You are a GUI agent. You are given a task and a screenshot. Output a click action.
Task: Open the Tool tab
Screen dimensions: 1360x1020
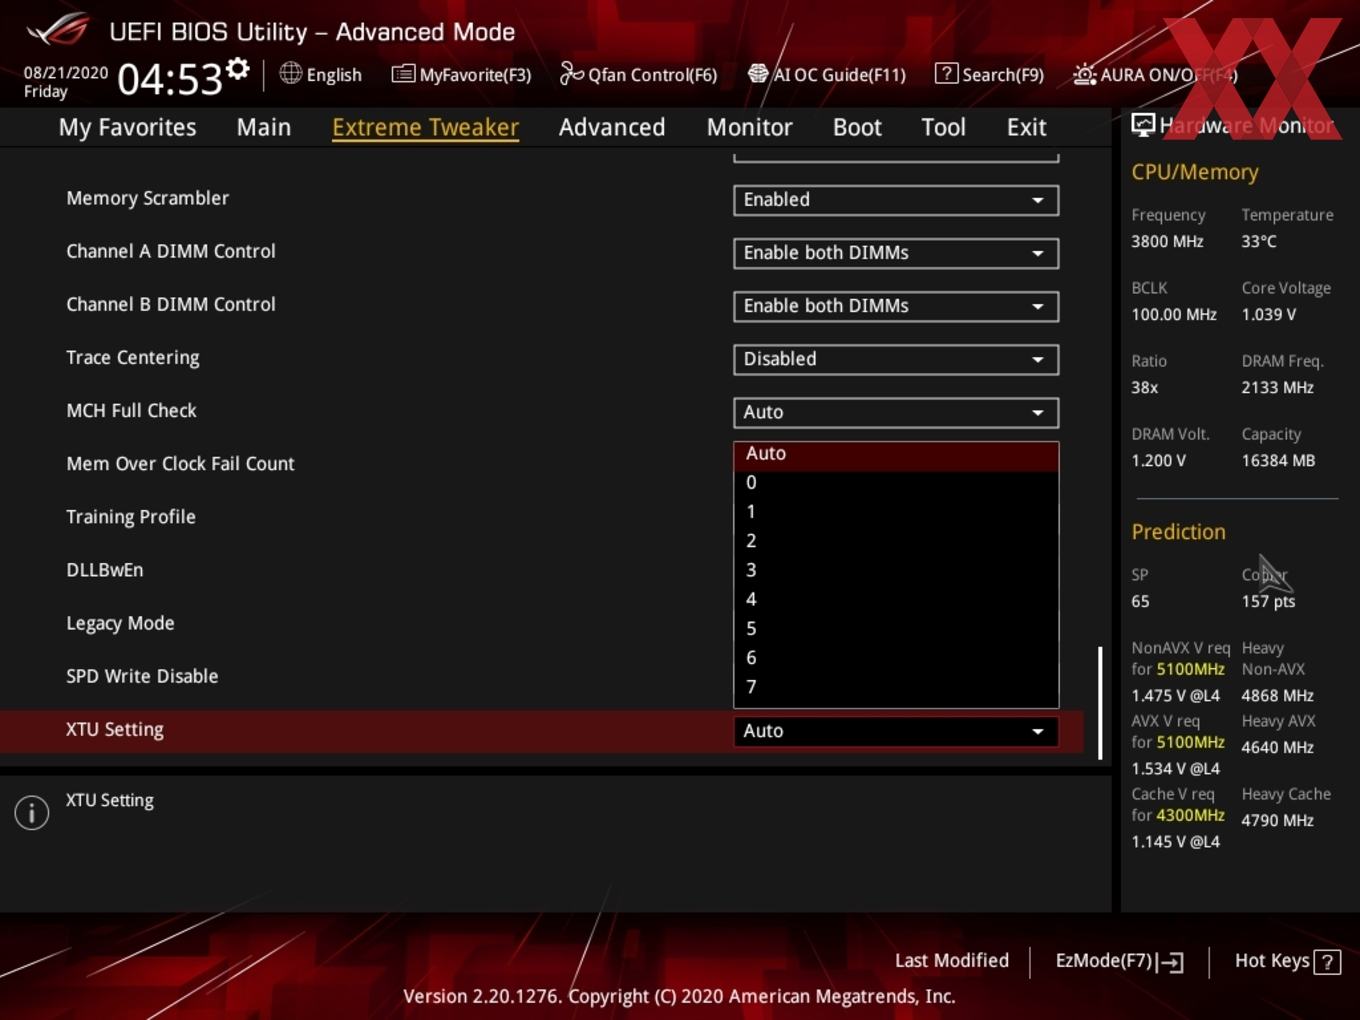(943, 127)
